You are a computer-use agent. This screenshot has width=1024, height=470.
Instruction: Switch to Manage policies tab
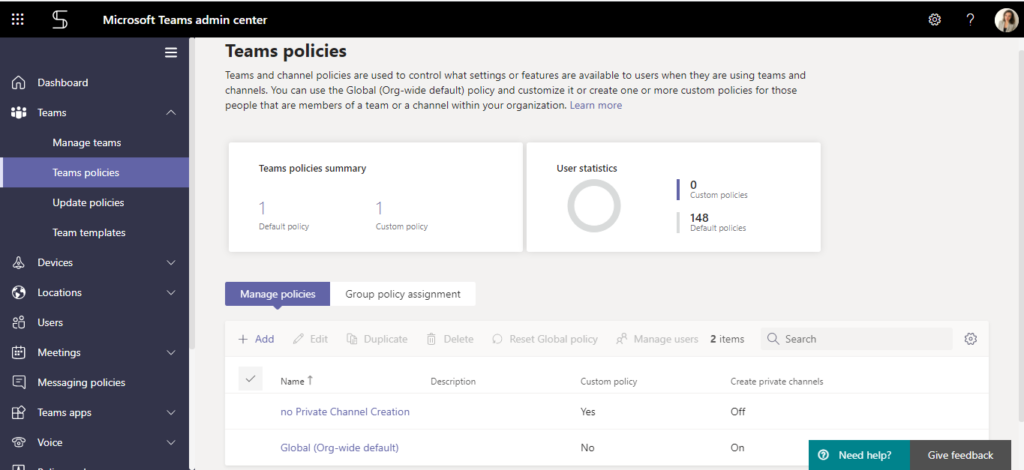click(278, 294)
